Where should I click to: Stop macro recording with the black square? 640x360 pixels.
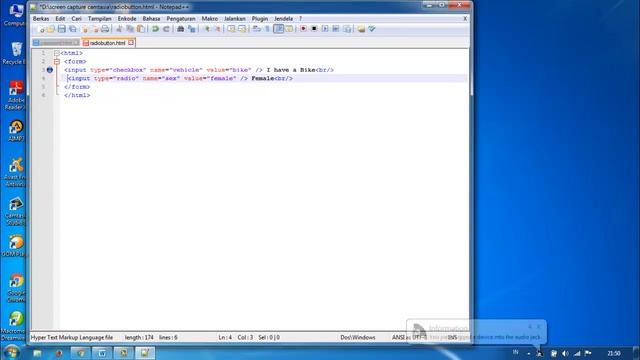point(314,29)
